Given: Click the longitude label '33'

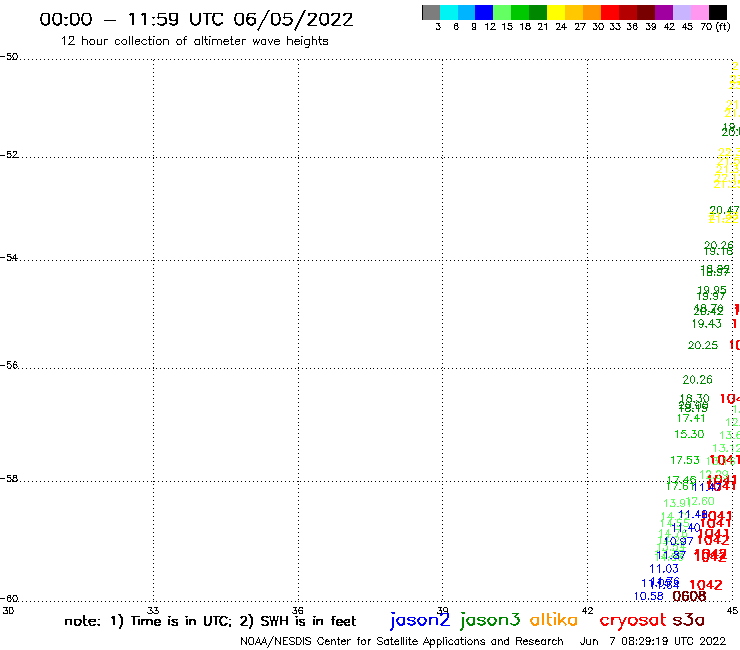Looking at the screenshot, I should click(x=153, y=610).
